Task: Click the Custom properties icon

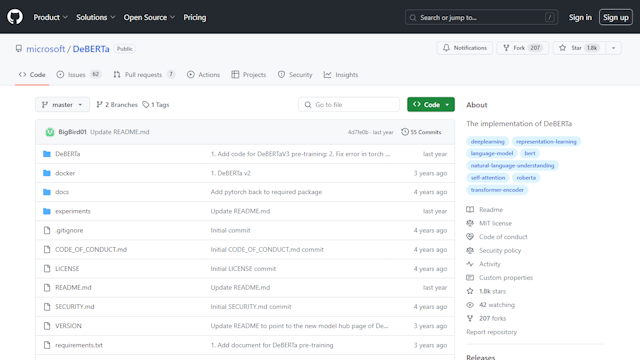Action: 470,278
